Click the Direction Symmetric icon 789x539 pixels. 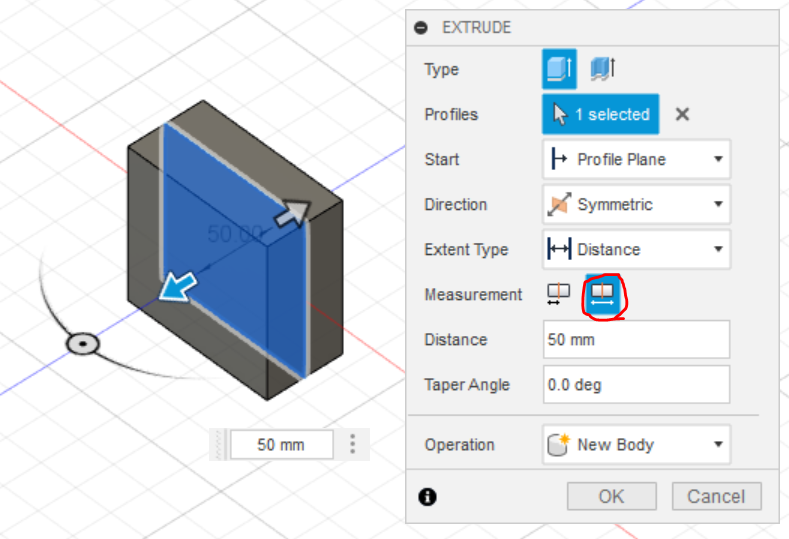coord(559,204)
